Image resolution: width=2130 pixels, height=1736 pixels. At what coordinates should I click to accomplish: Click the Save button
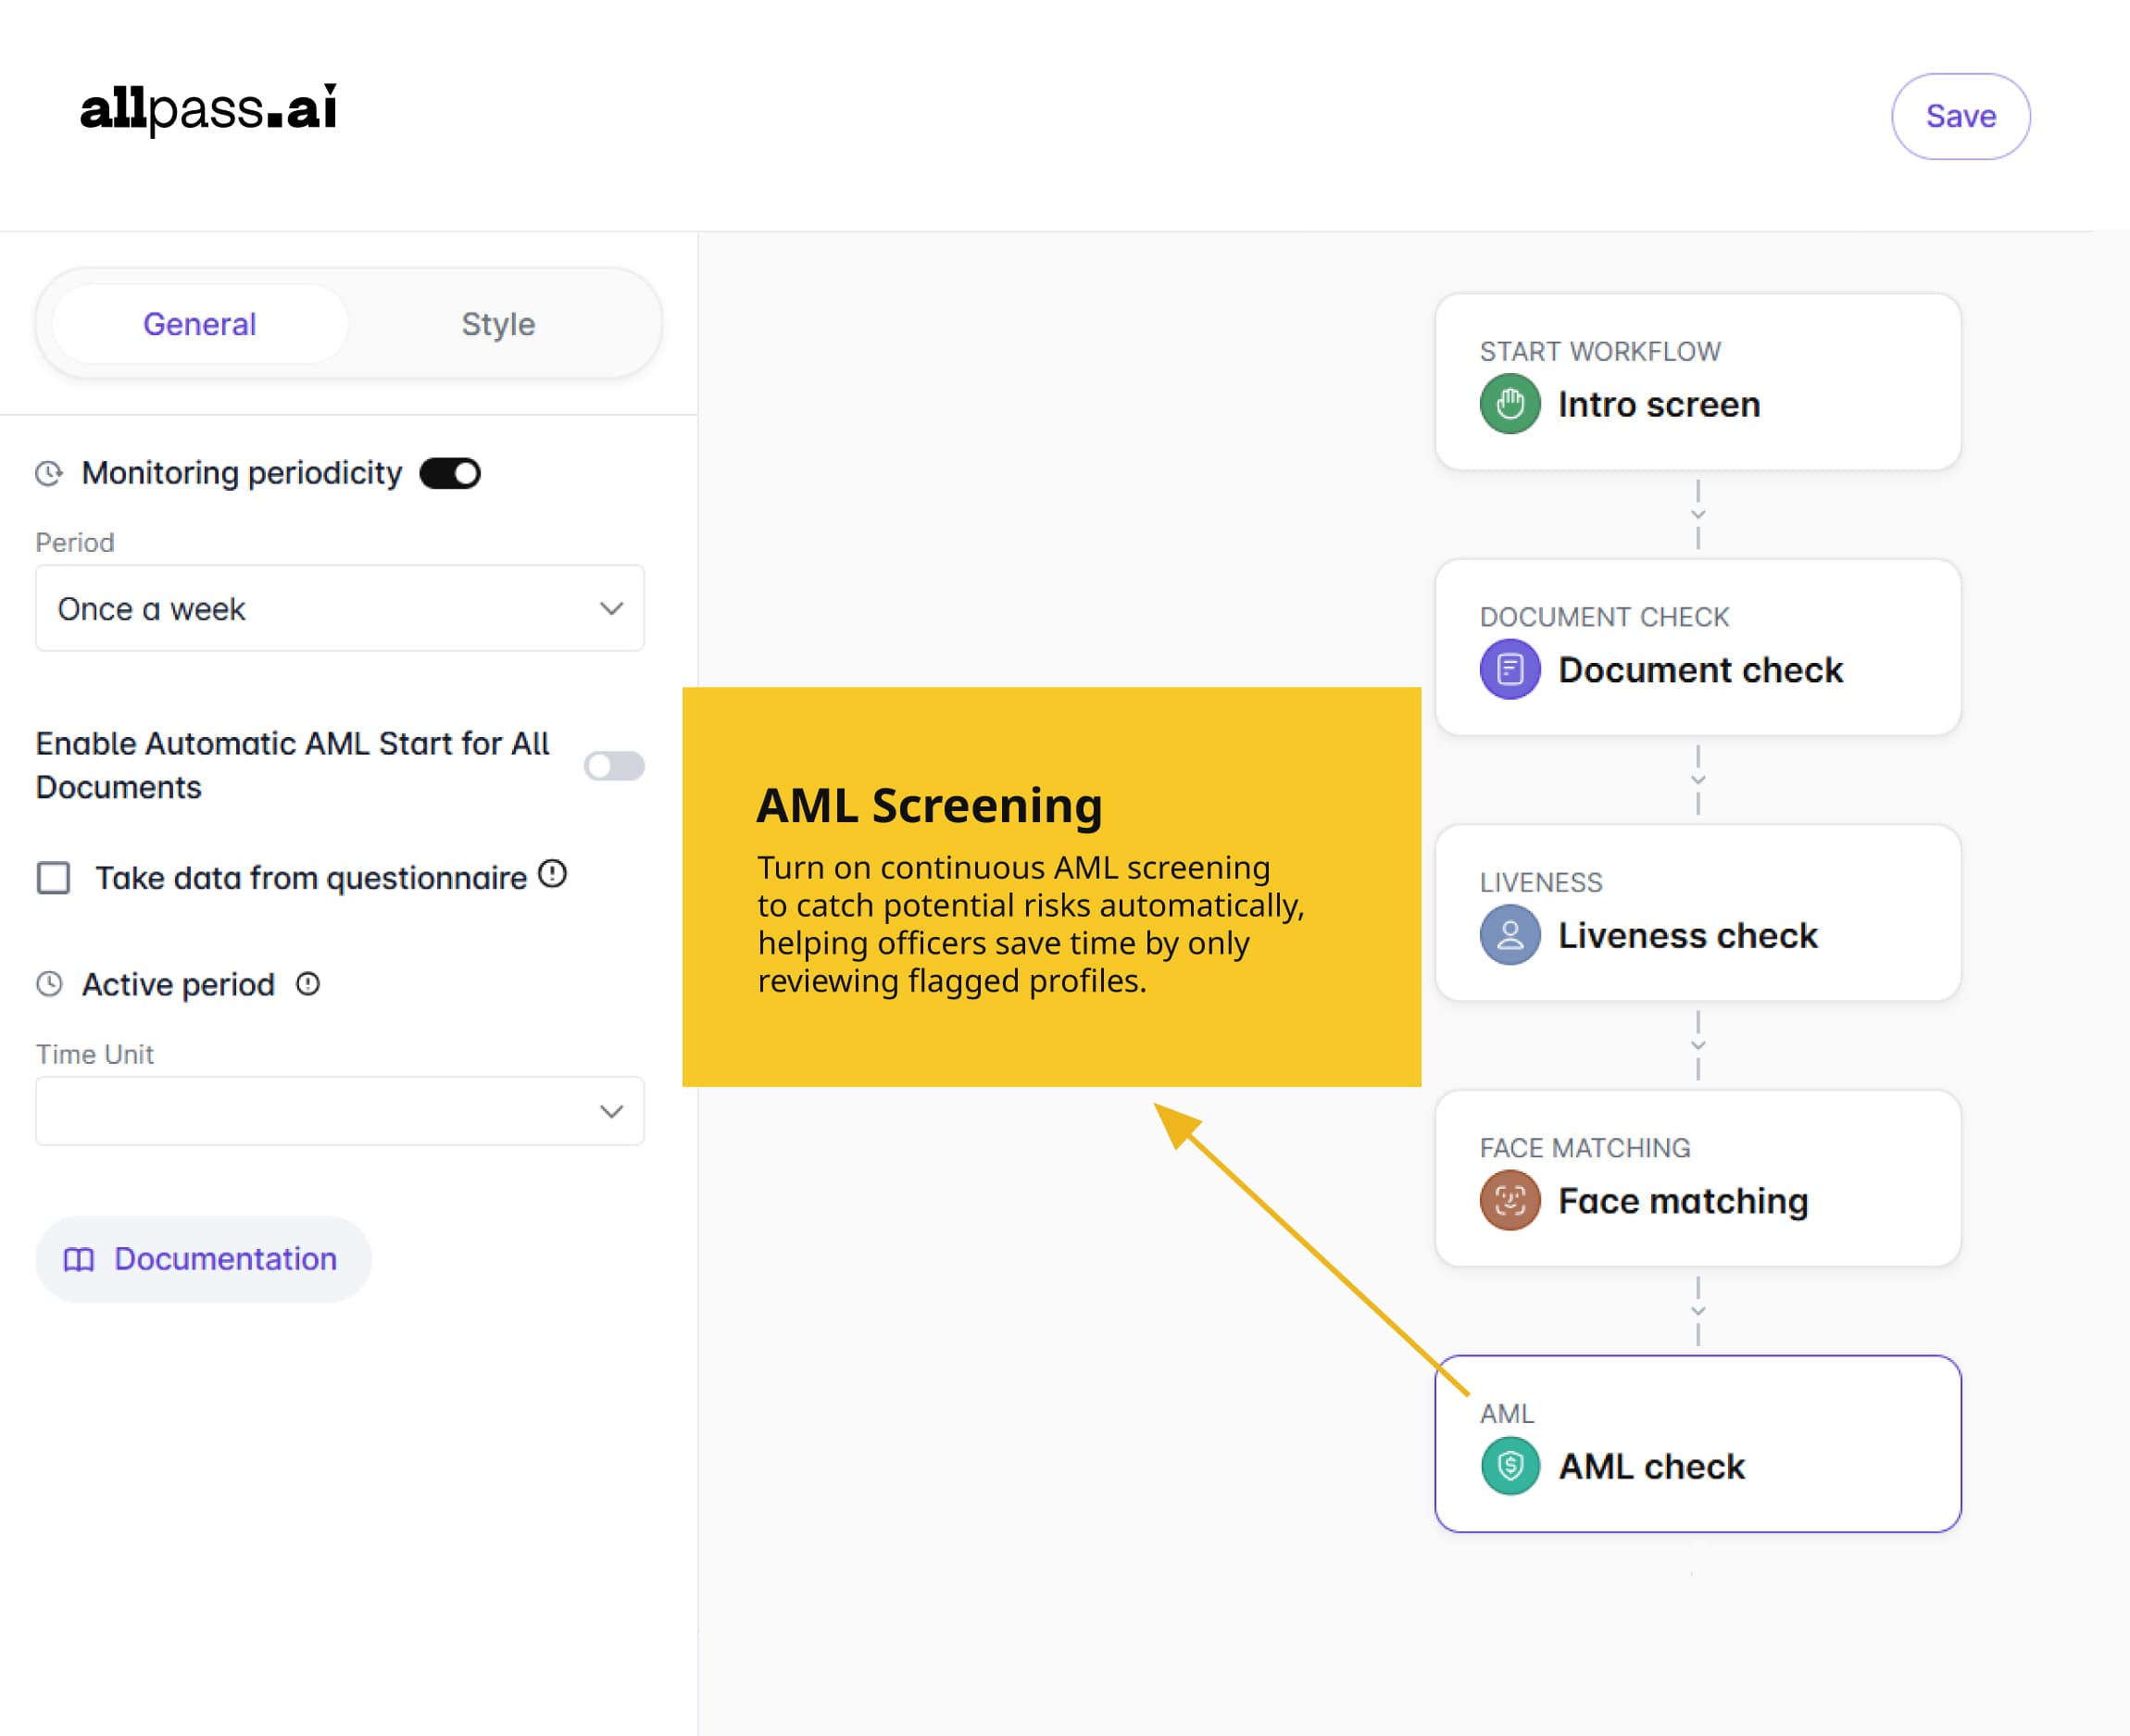click(x=1960, y=116)
